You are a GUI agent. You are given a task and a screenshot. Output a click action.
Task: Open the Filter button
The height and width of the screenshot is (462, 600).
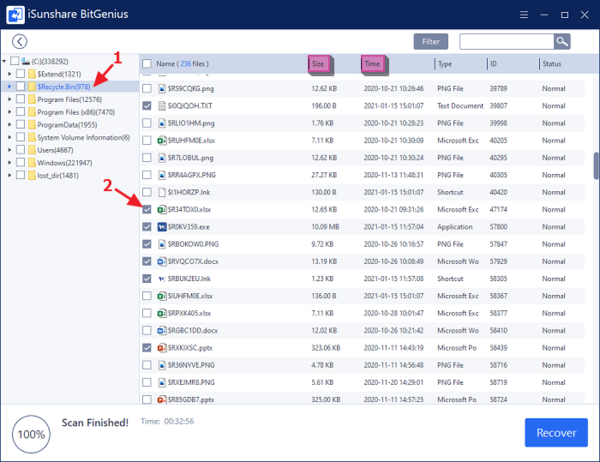[431, 41]
